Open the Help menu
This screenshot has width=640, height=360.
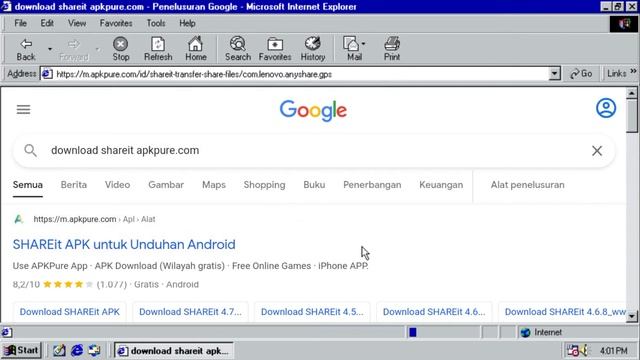187,23
